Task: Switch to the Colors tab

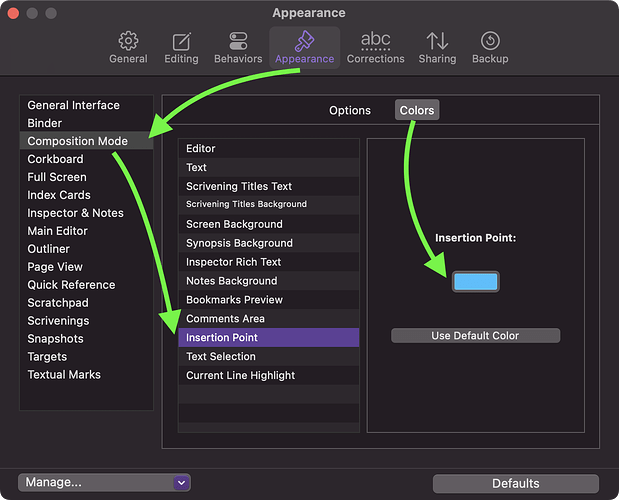Action: click(x=417, y=110)
